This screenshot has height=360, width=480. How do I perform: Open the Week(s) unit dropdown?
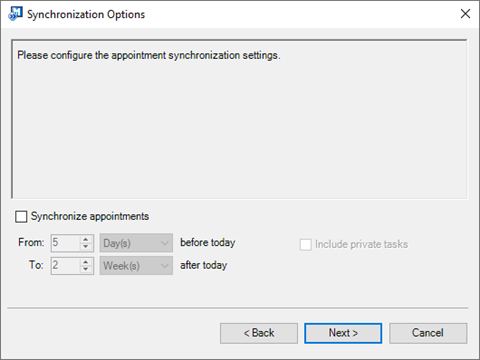pos(136,266)
